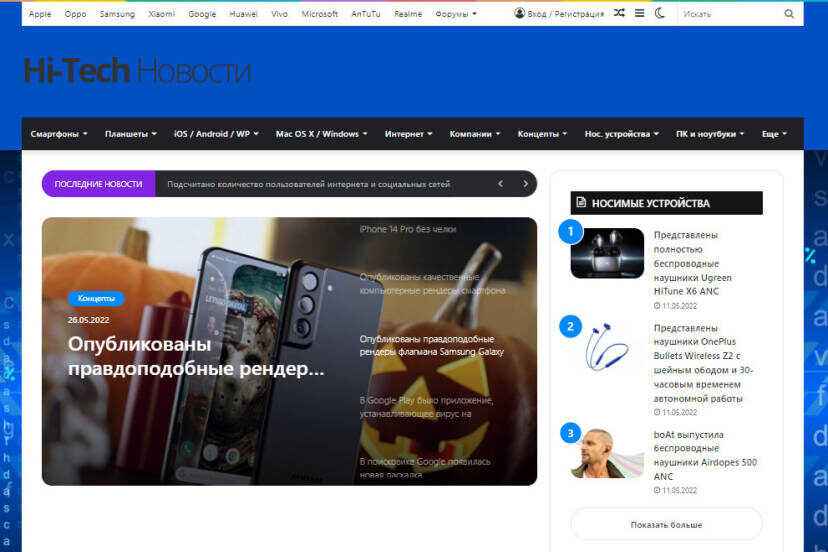The width and height of the screenshot is (828, 552).
Task: Toggle dark mode moon icon
Action: pyautogui.click(x=660, y=13)
